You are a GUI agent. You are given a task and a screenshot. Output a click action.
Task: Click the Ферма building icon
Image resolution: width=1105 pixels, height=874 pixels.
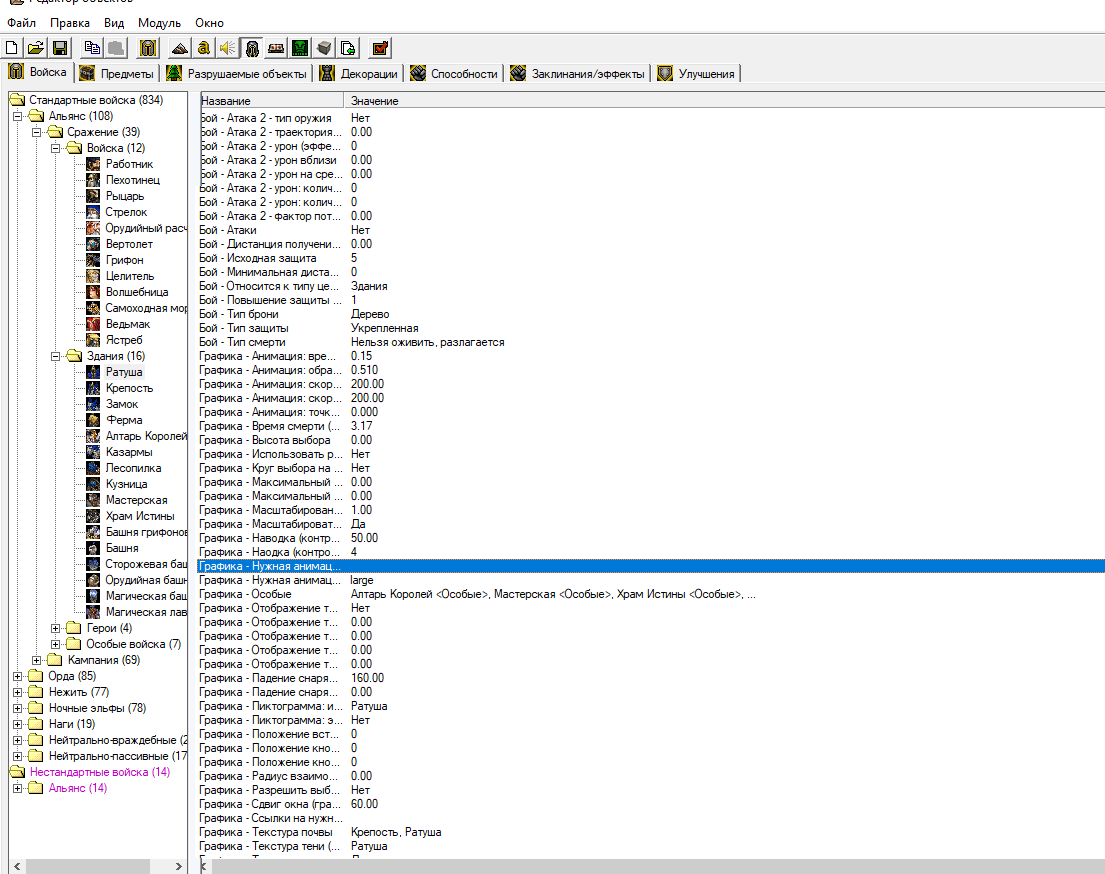coord(93,420)
